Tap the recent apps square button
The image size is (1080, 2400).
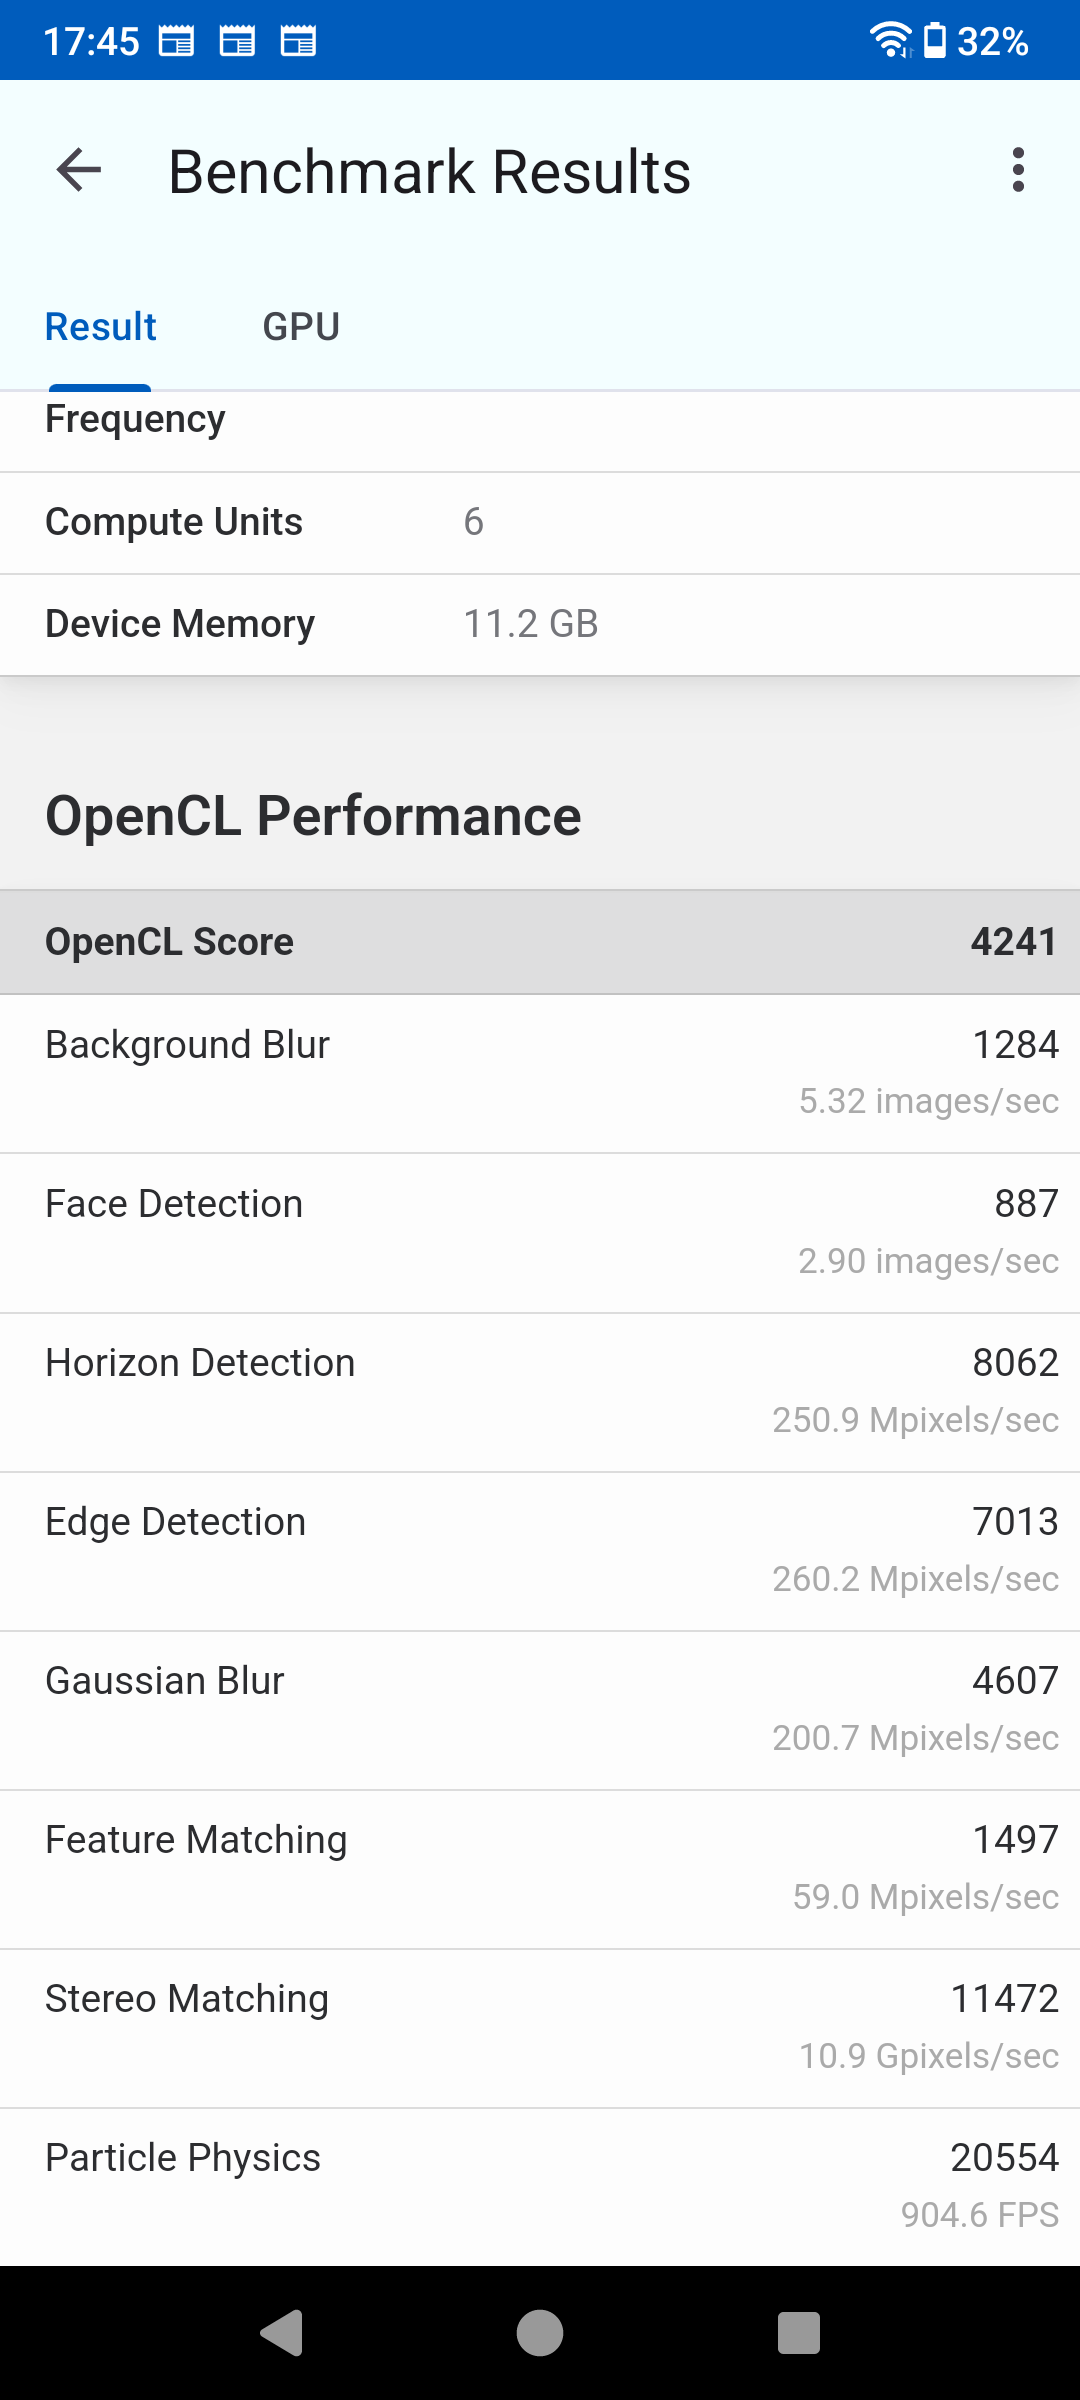[799, 2333]
